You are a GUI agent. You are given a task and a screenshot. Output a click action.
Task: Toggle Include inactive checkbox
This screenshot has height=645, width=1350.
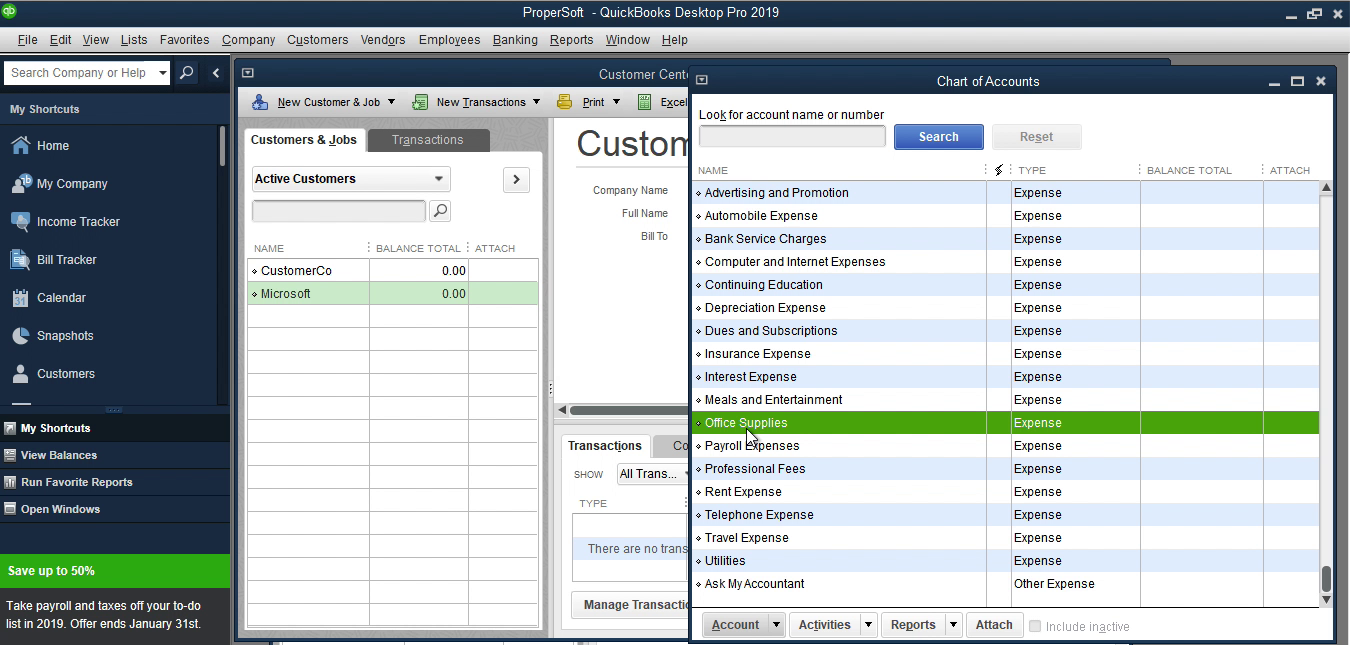pyautogui.click(x=1035, y=626)
